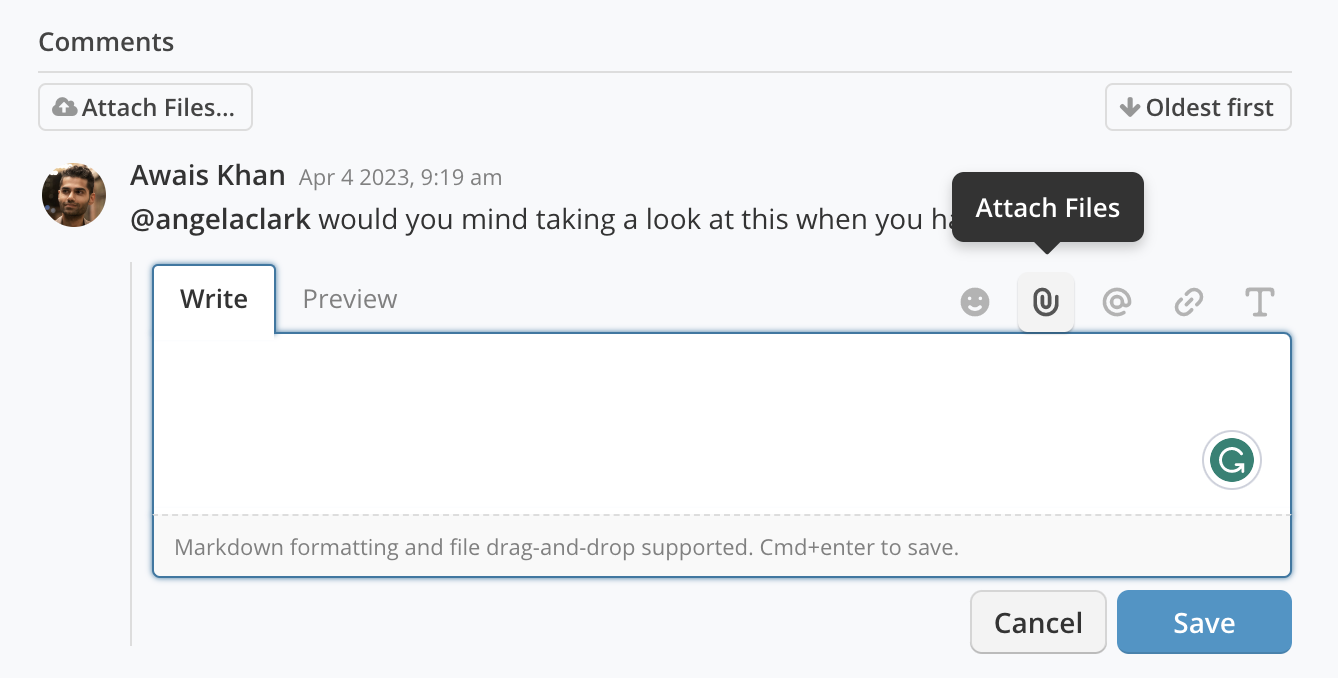Click Awais Khan's profile avatar
Viewport: 1338px width, 678px height.
point(74,195)
